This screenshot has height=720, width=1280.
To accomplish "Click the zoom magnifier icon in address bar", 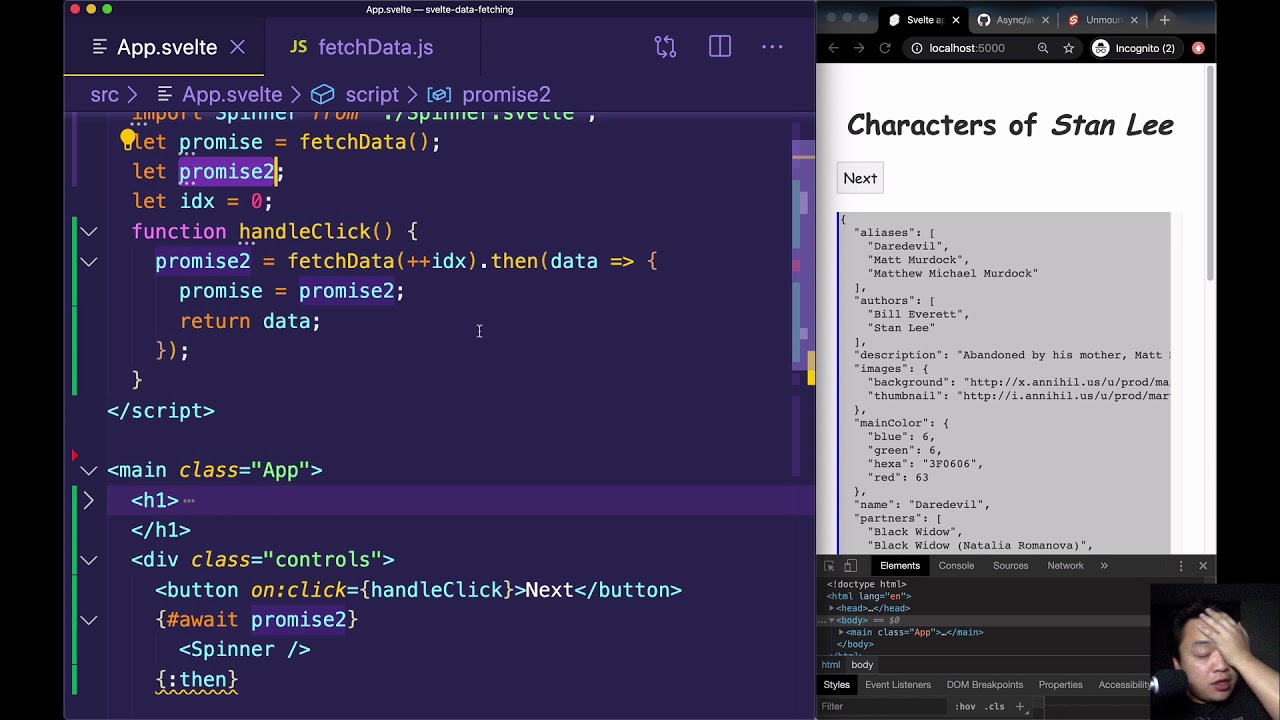I will click(1043, 48).
